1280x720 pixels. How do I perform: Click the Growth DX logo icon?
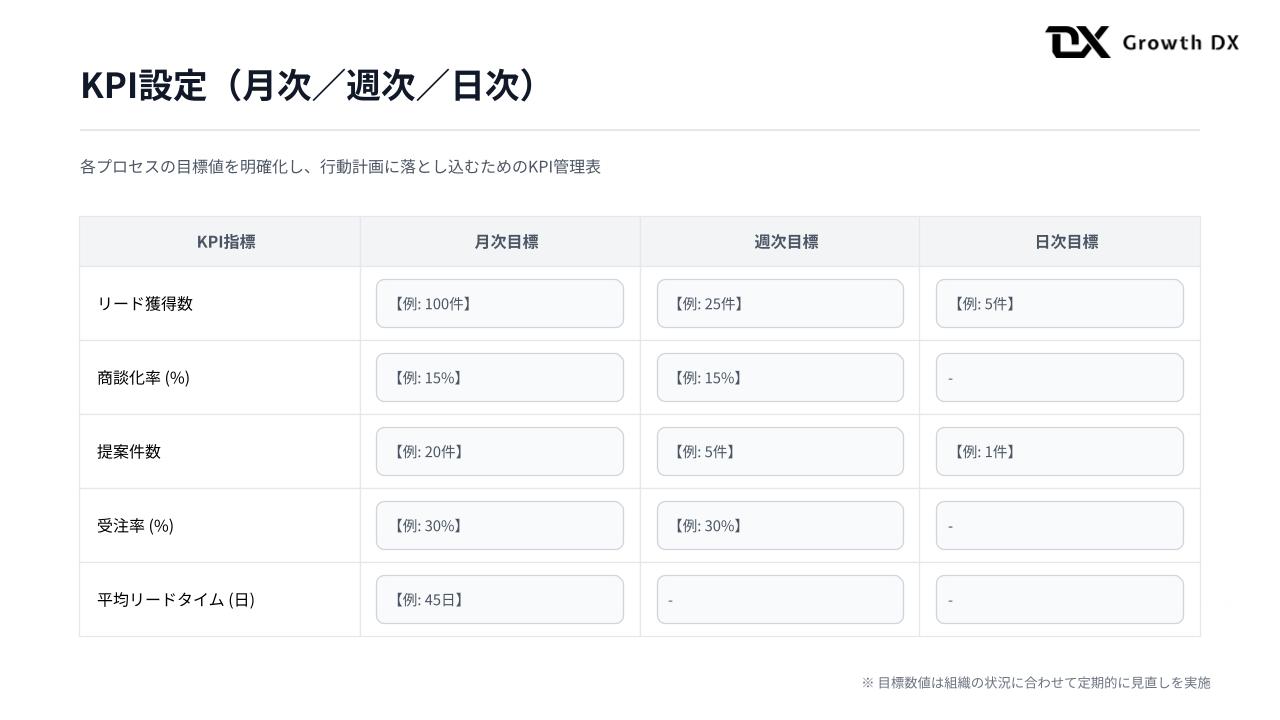[1077, 42]
